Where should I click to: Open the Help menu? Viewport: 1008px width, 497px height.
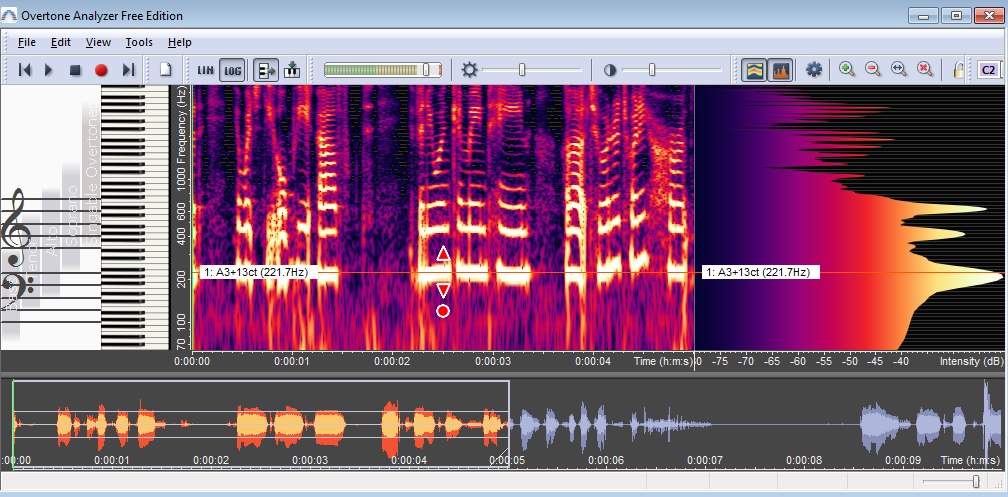pos(179,42)
